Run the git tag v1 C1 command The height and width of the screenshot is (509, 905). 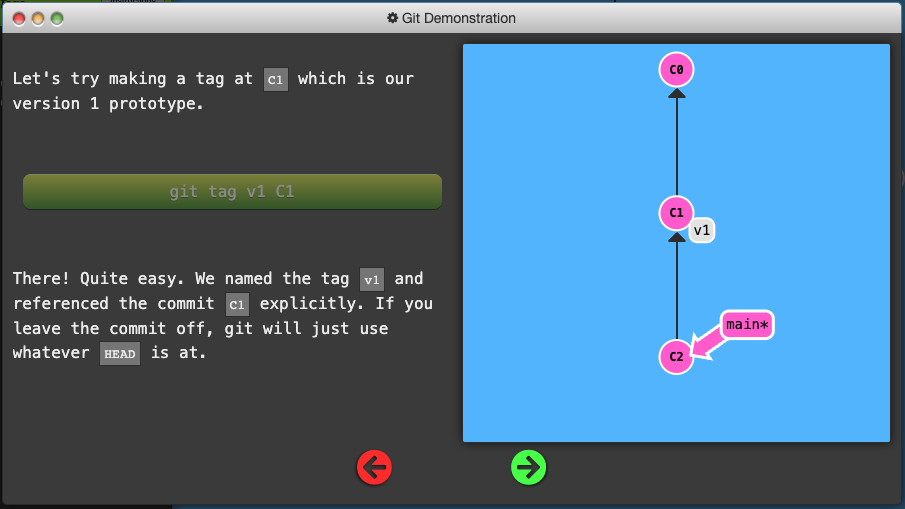(x=232, y=192)
